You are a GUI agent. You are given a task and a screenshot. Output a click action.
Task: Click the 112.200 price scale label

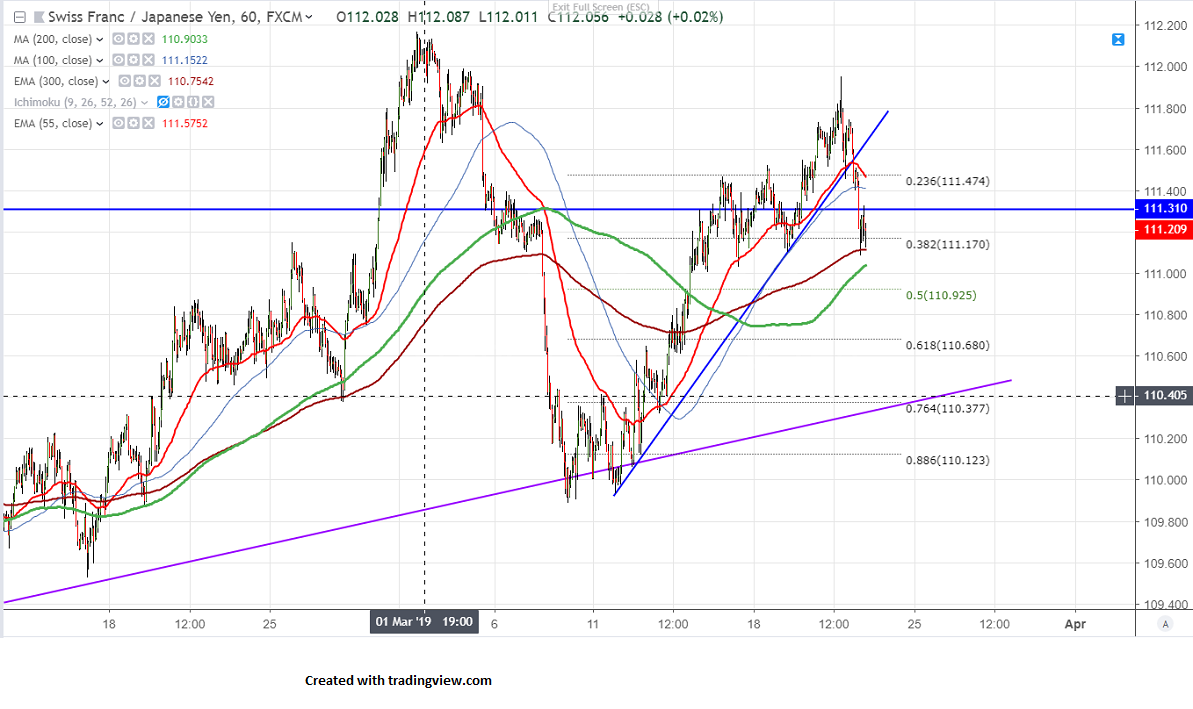(x=1165, y=25)
